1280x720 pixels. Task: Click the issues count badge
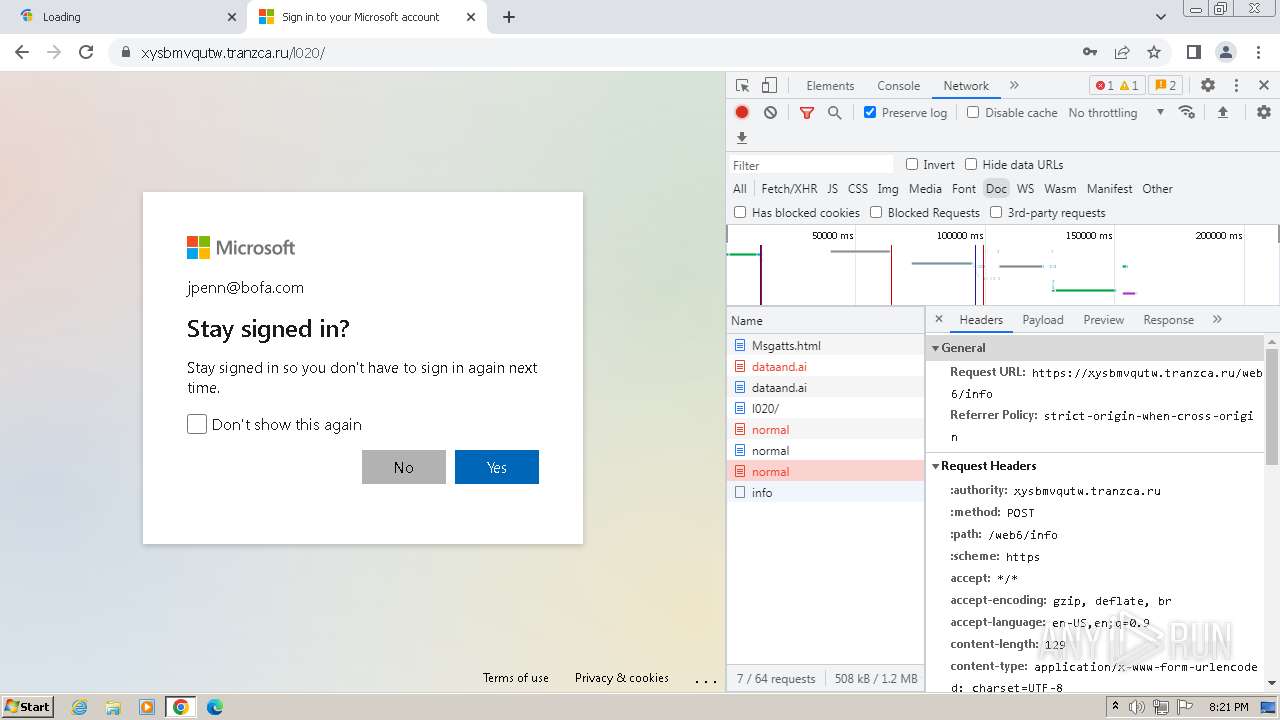tap(1164, 86)
